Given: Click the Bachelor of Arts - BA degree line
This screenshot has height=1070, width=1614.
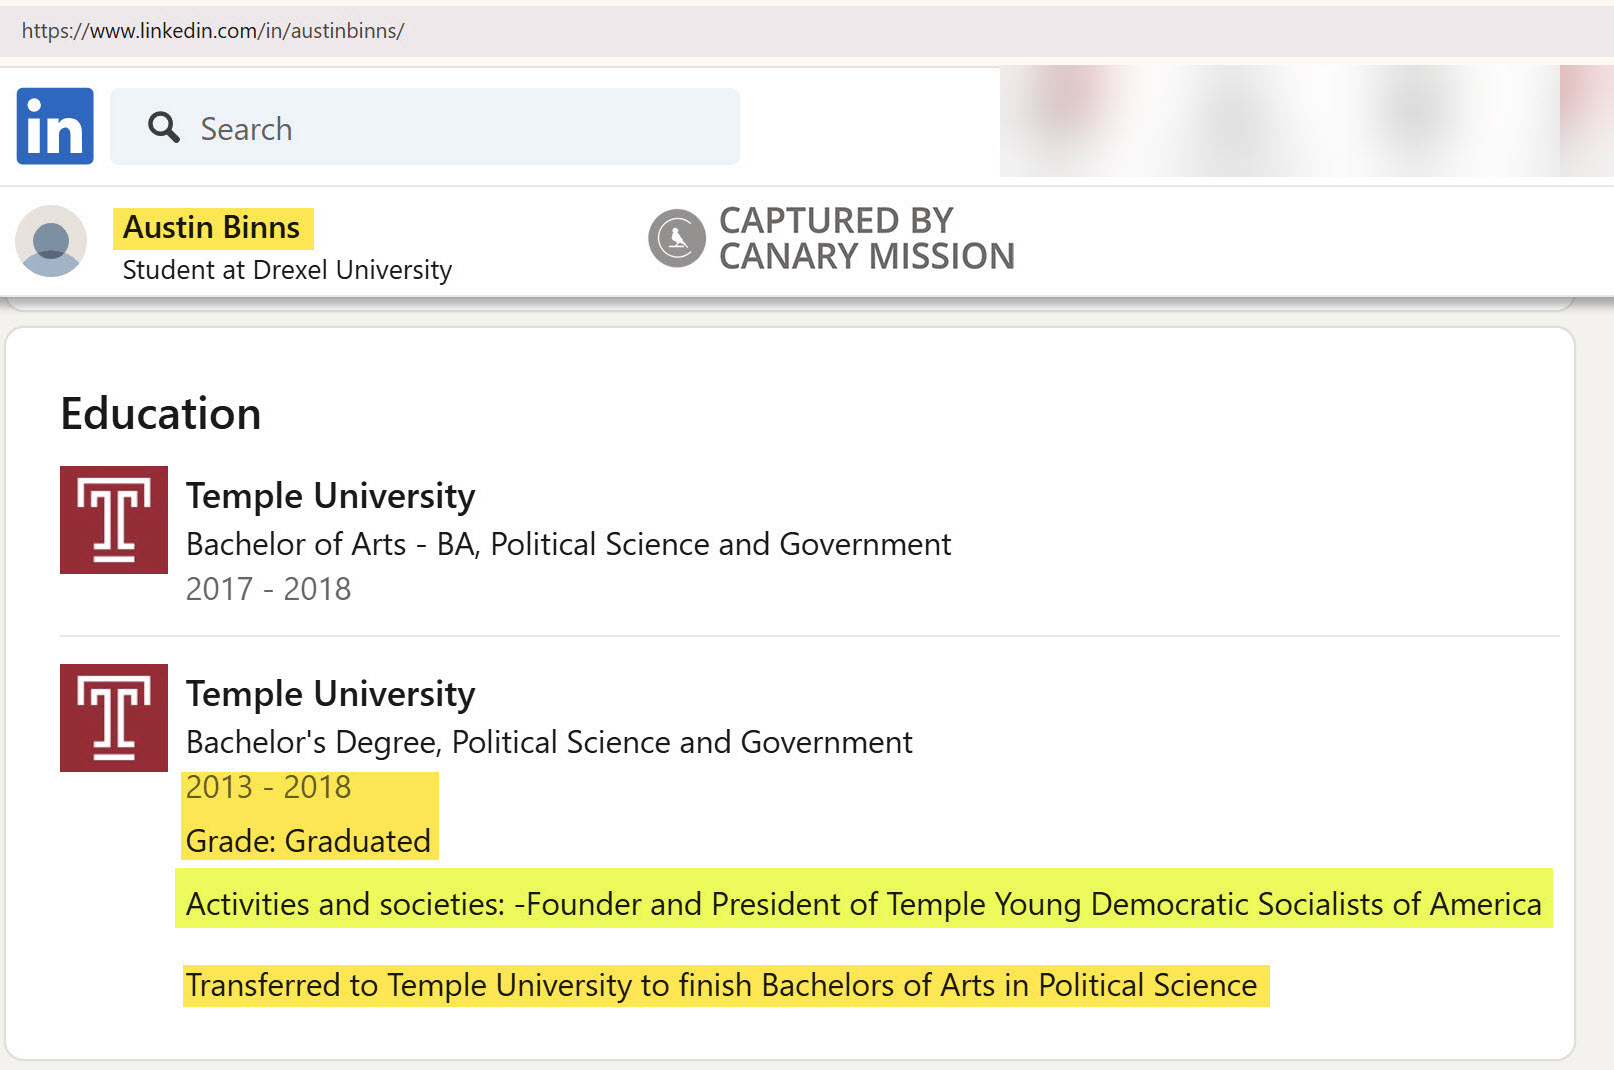Looking at the screenshot, I should pyautogui.click(x=568, y=544).
